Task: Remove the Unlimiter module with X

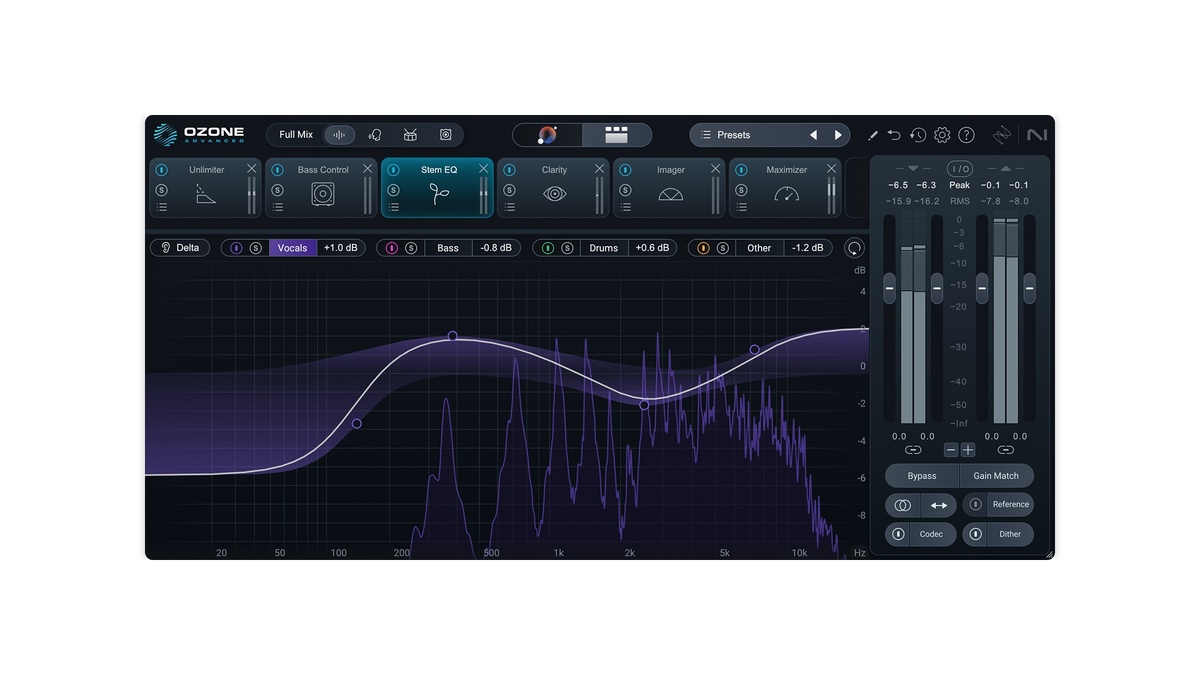Action: point(252,169)
